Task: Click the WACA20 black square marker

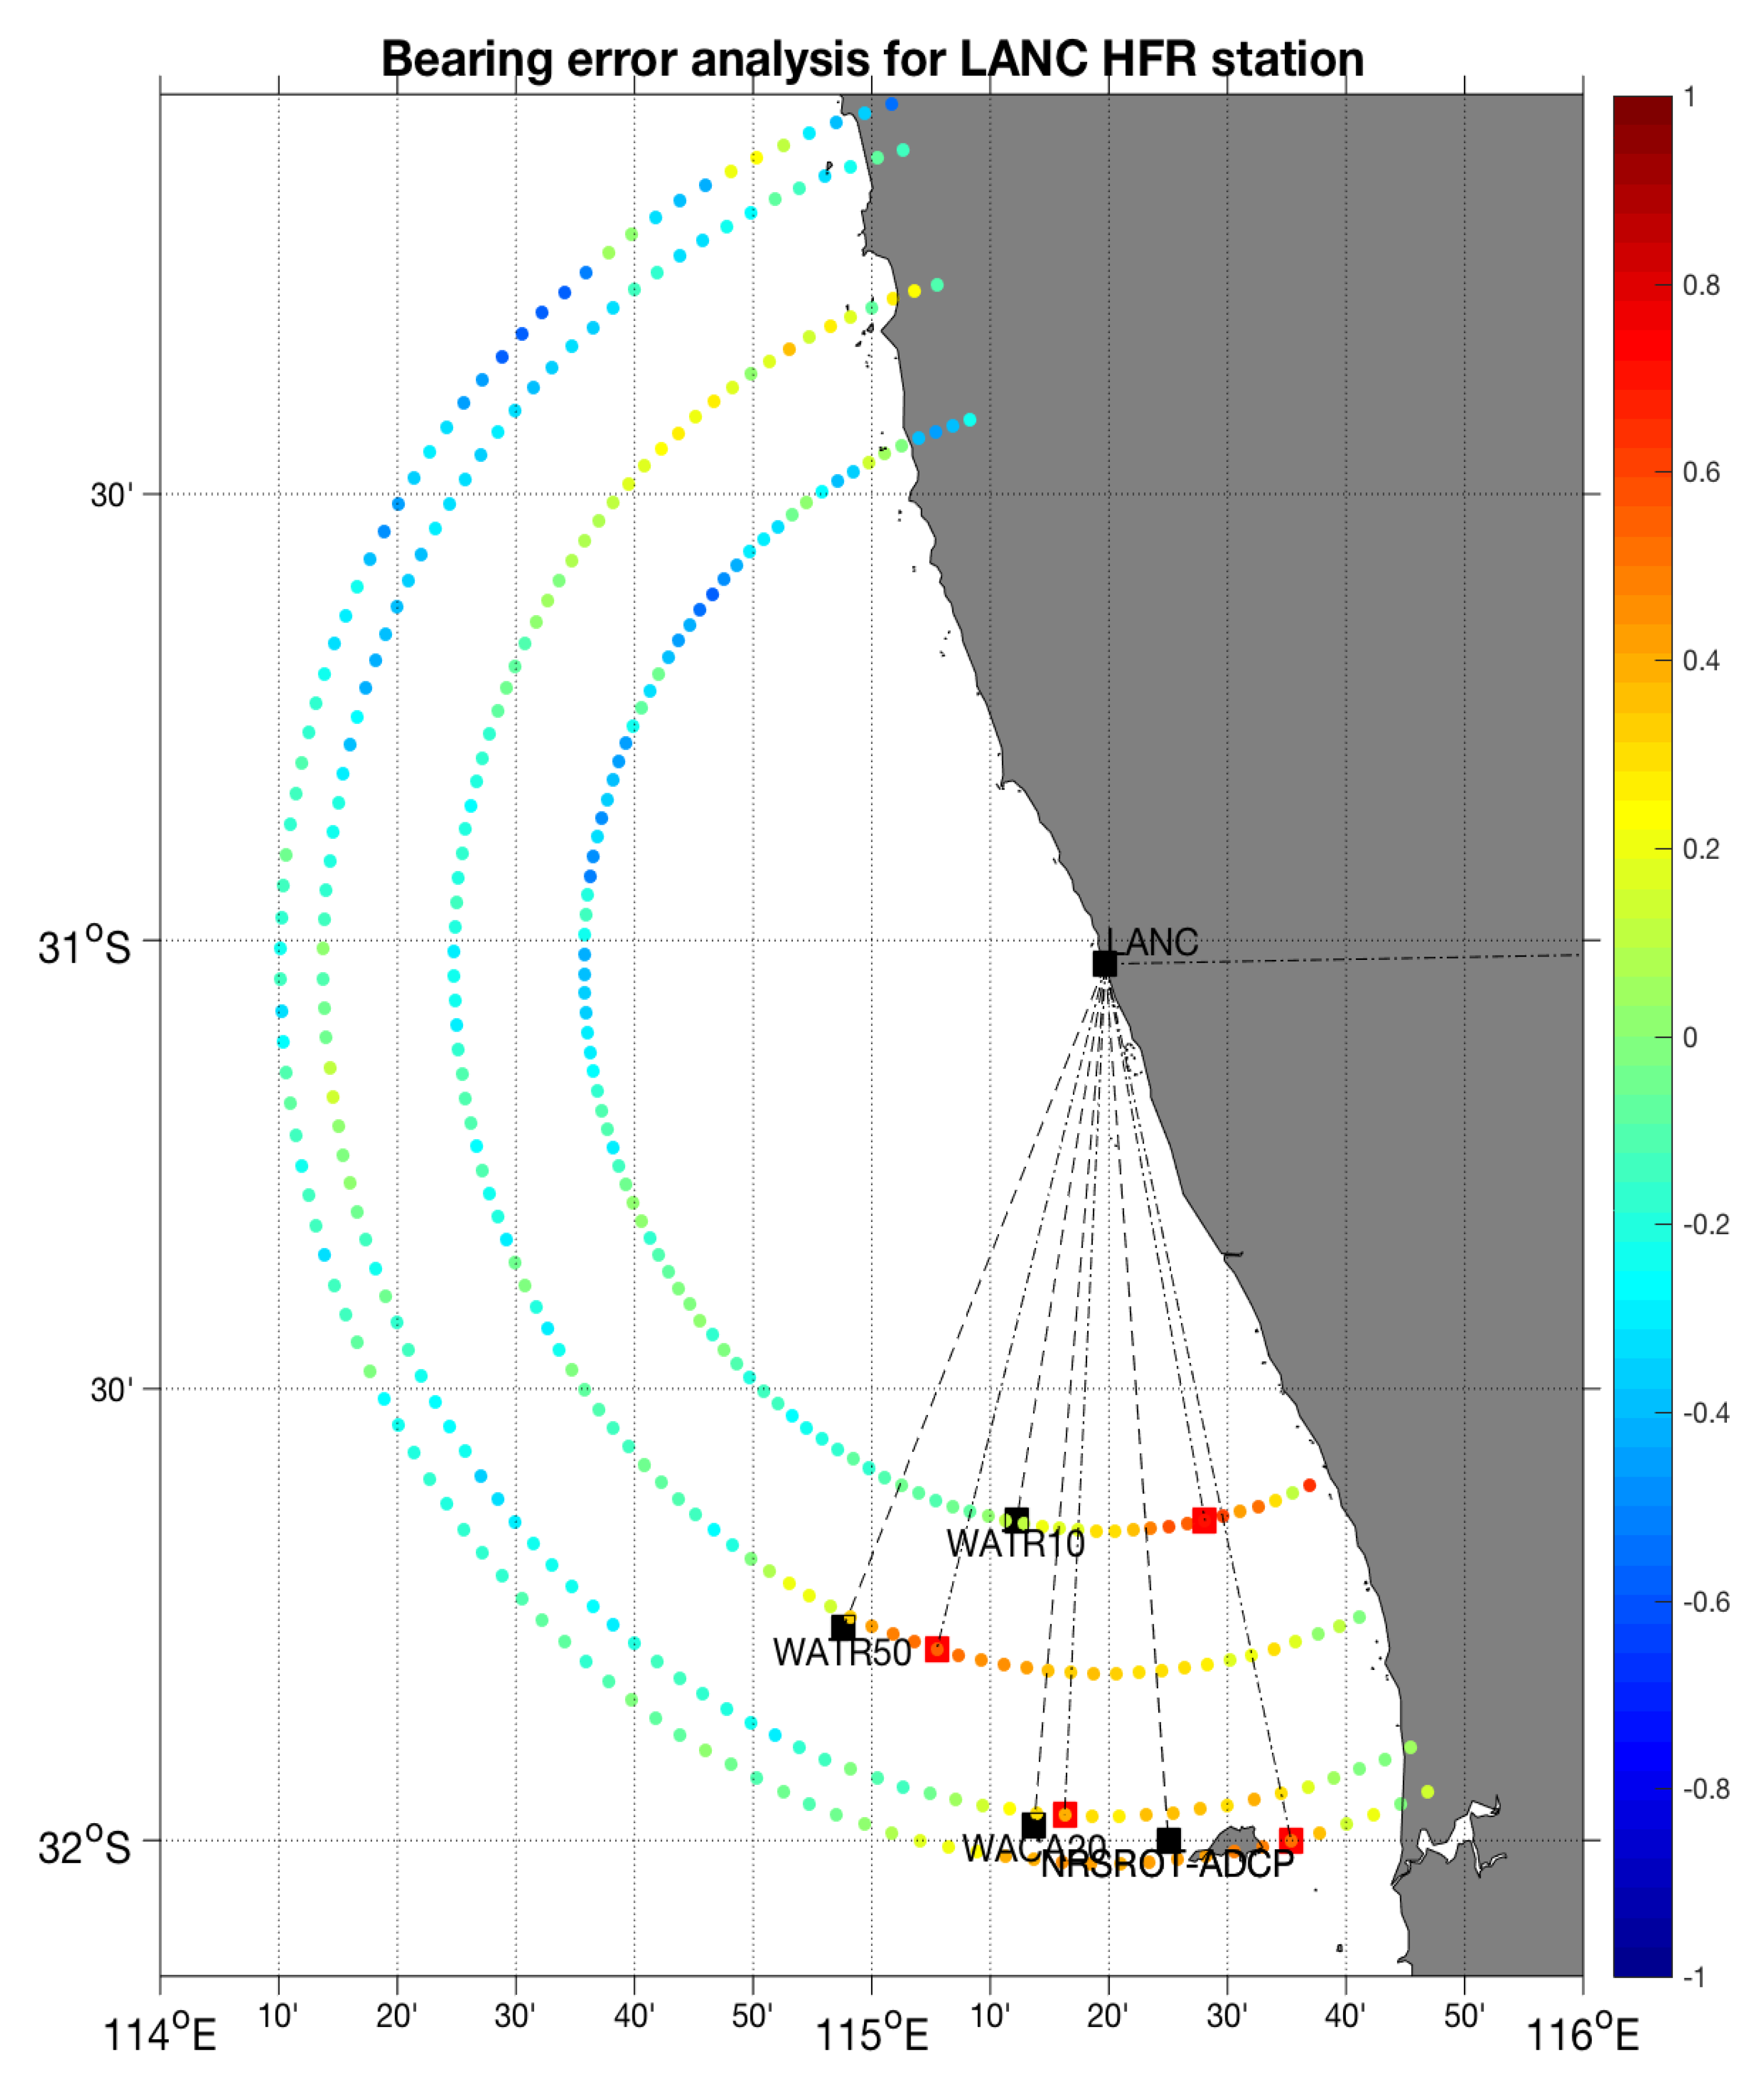Action: tap(1033, 1826)
